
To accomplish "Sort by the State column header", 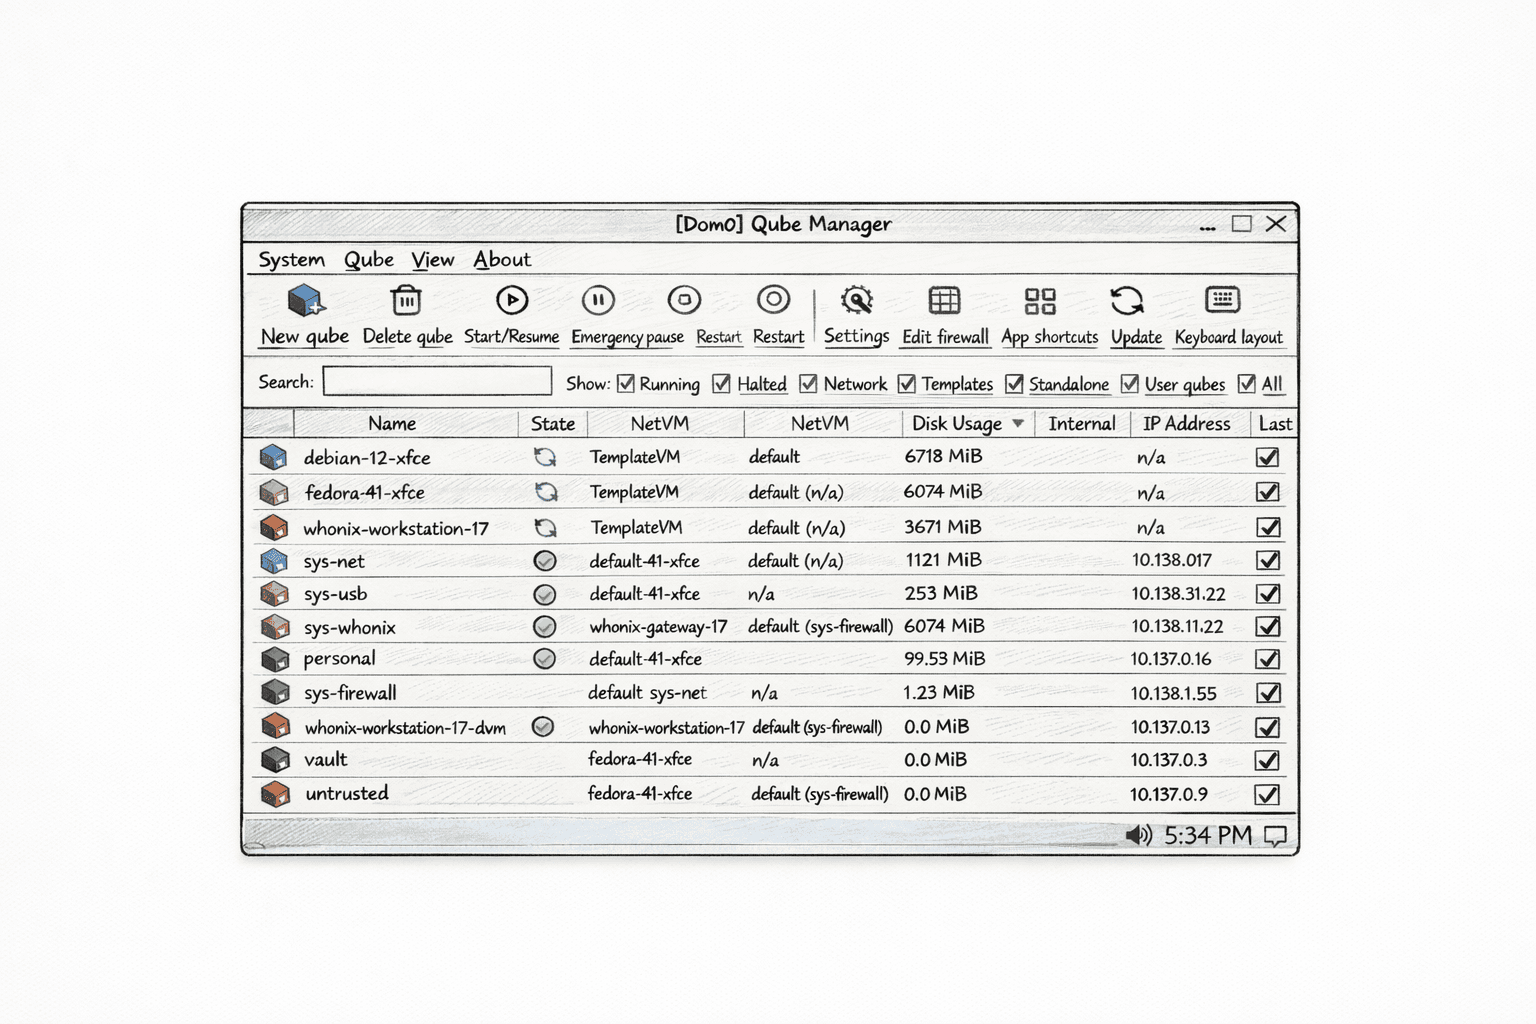I will point(553,424).
